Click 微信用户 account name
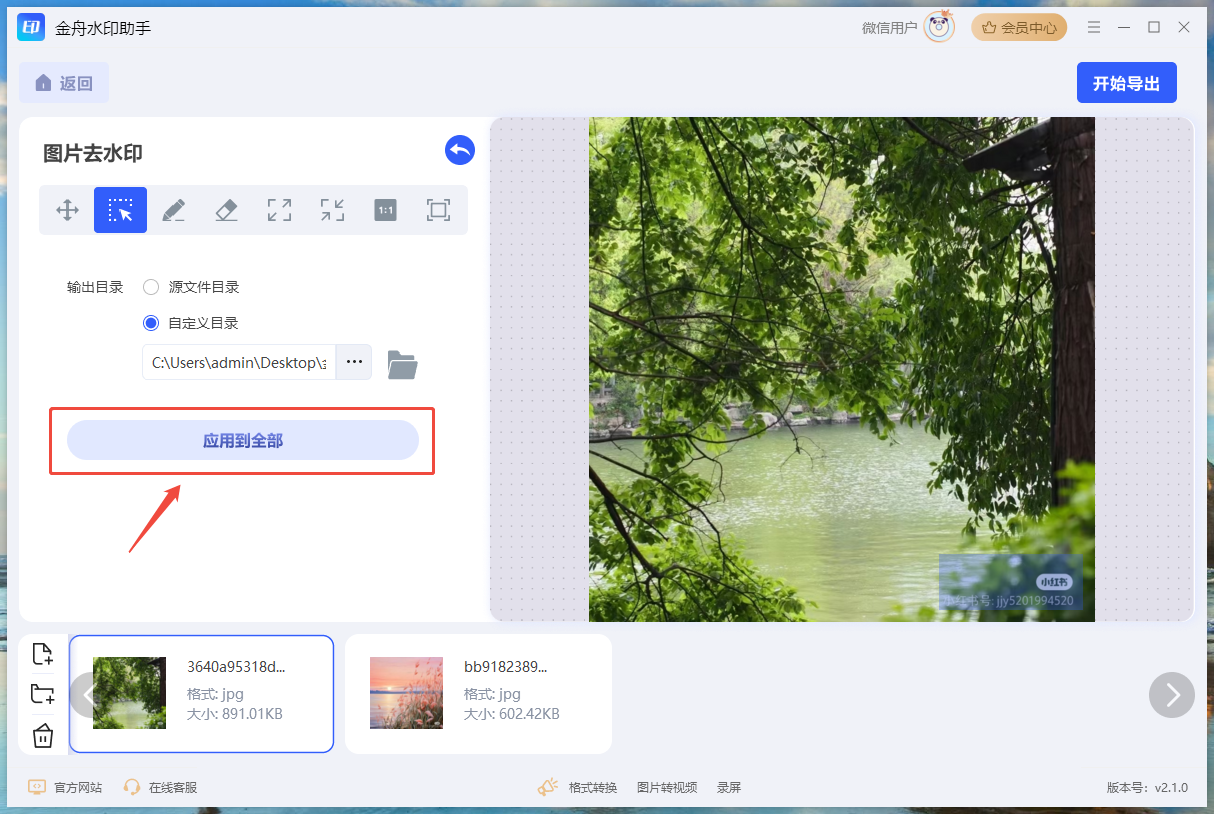The height and width of the screenshot is (814, 1214). point(889,28)
